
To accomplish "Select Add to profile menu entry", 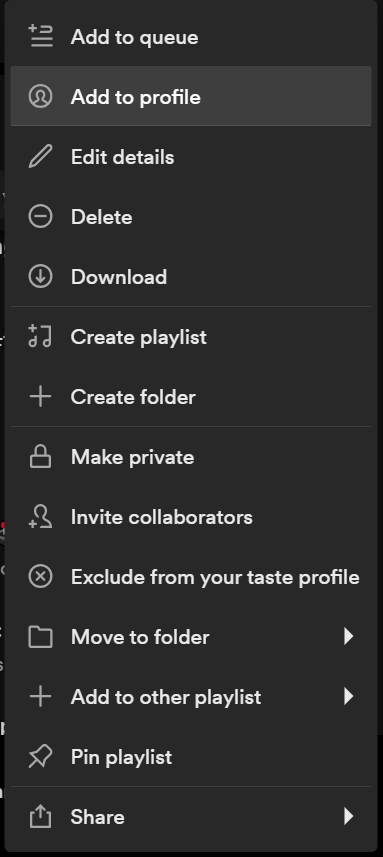I will pos(191,96).
